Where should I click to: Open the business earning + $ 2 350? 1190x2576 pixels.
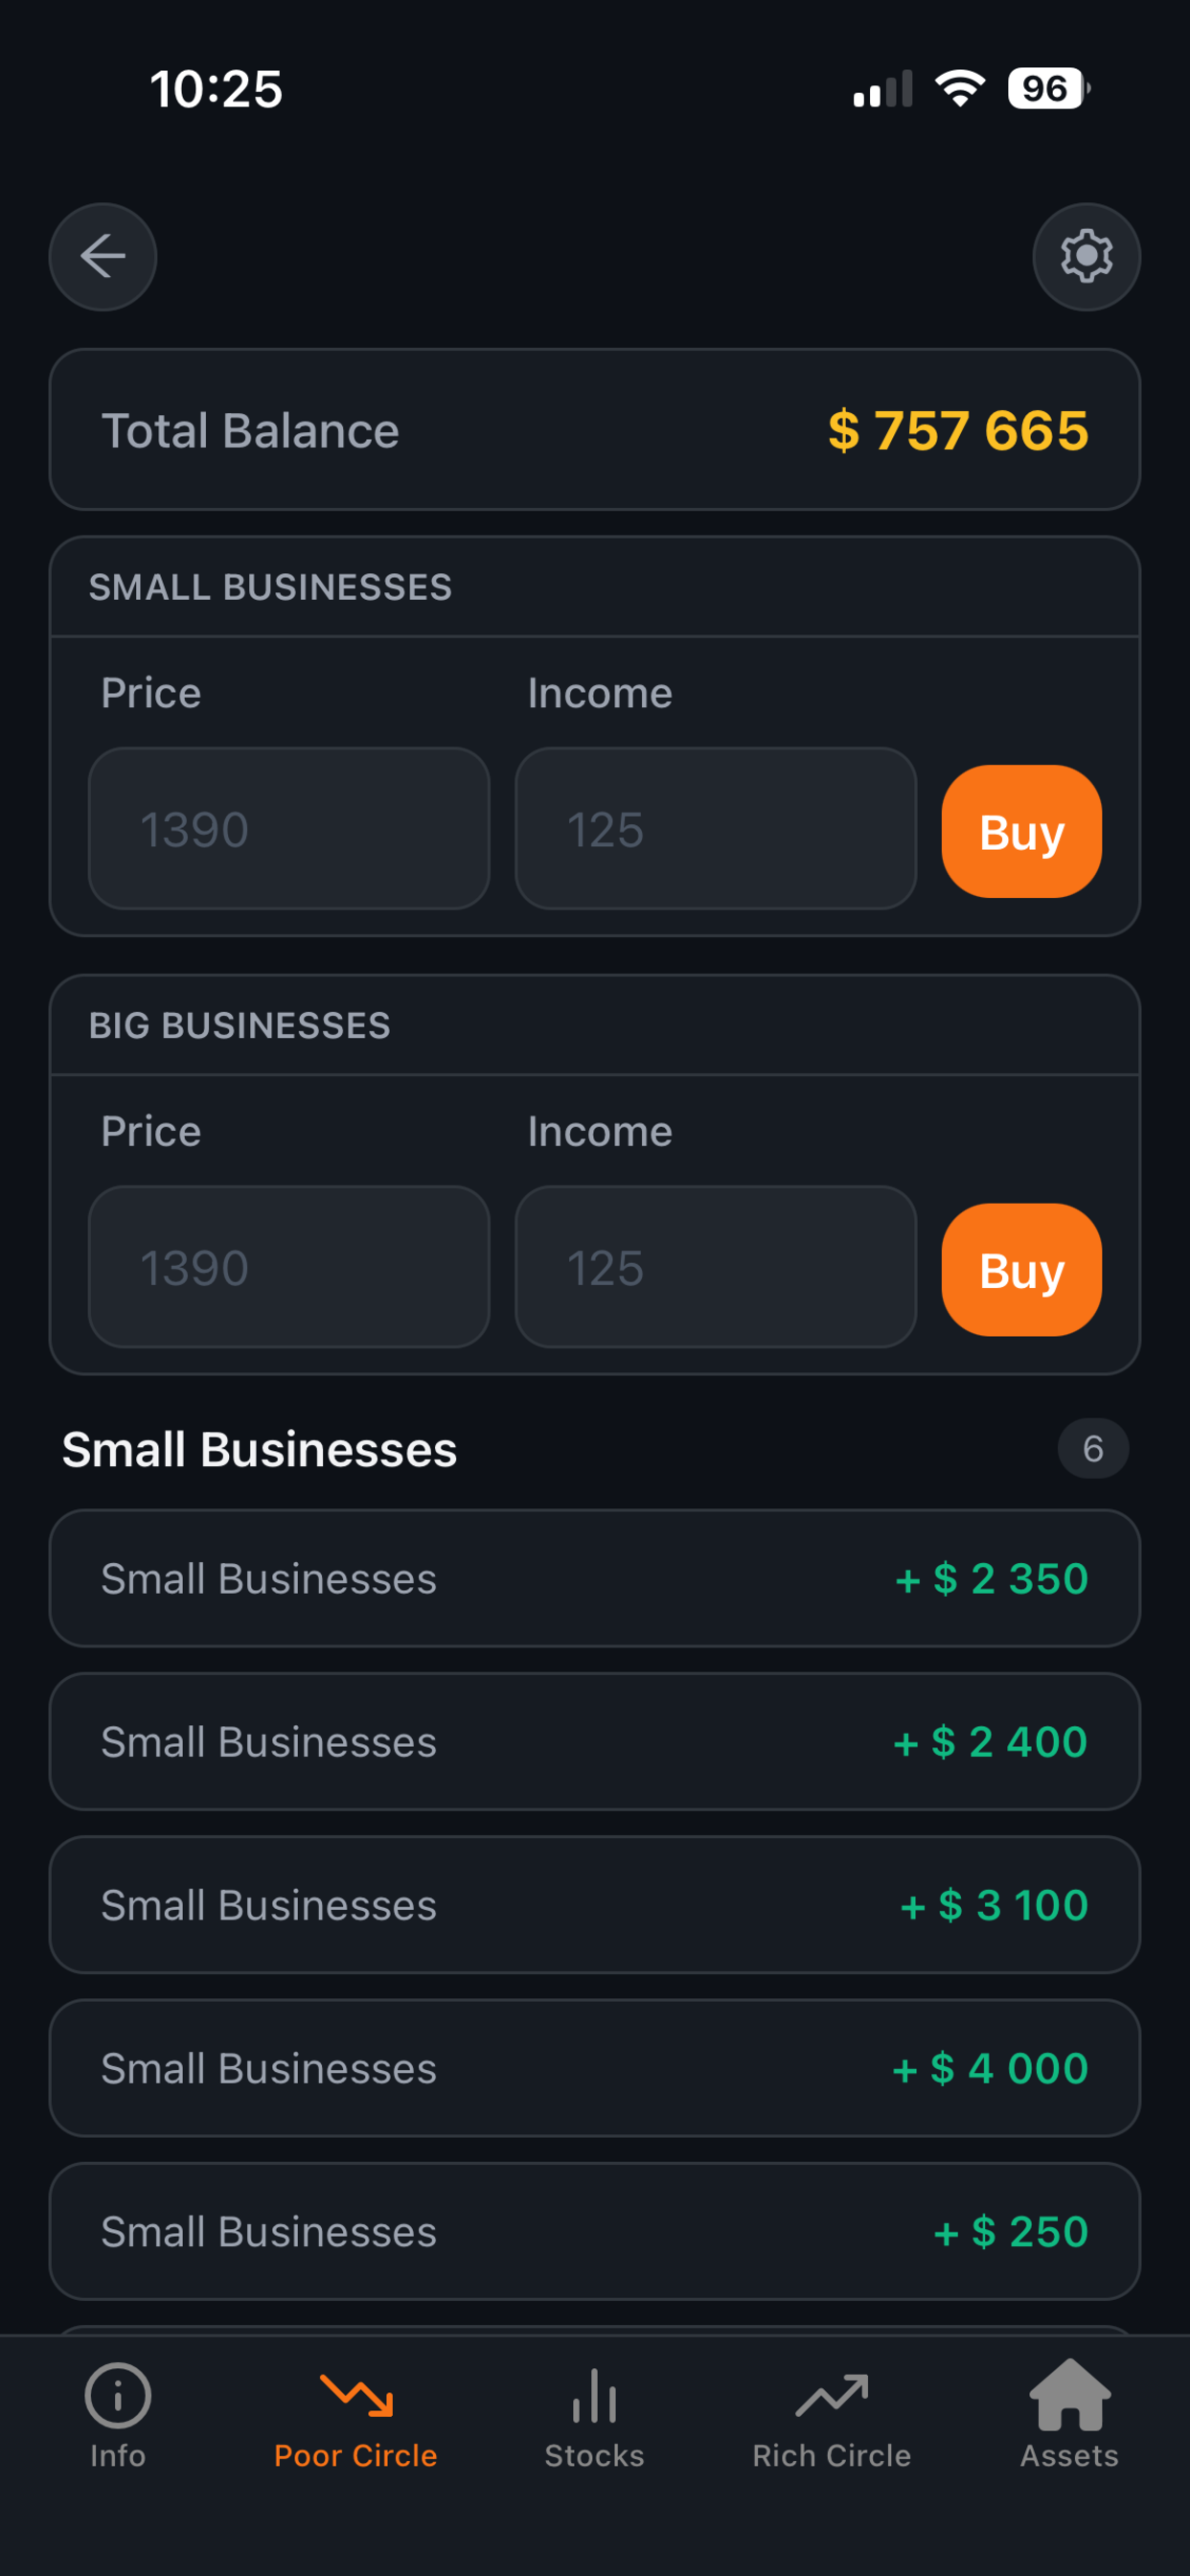click(x=595, y=1578)
